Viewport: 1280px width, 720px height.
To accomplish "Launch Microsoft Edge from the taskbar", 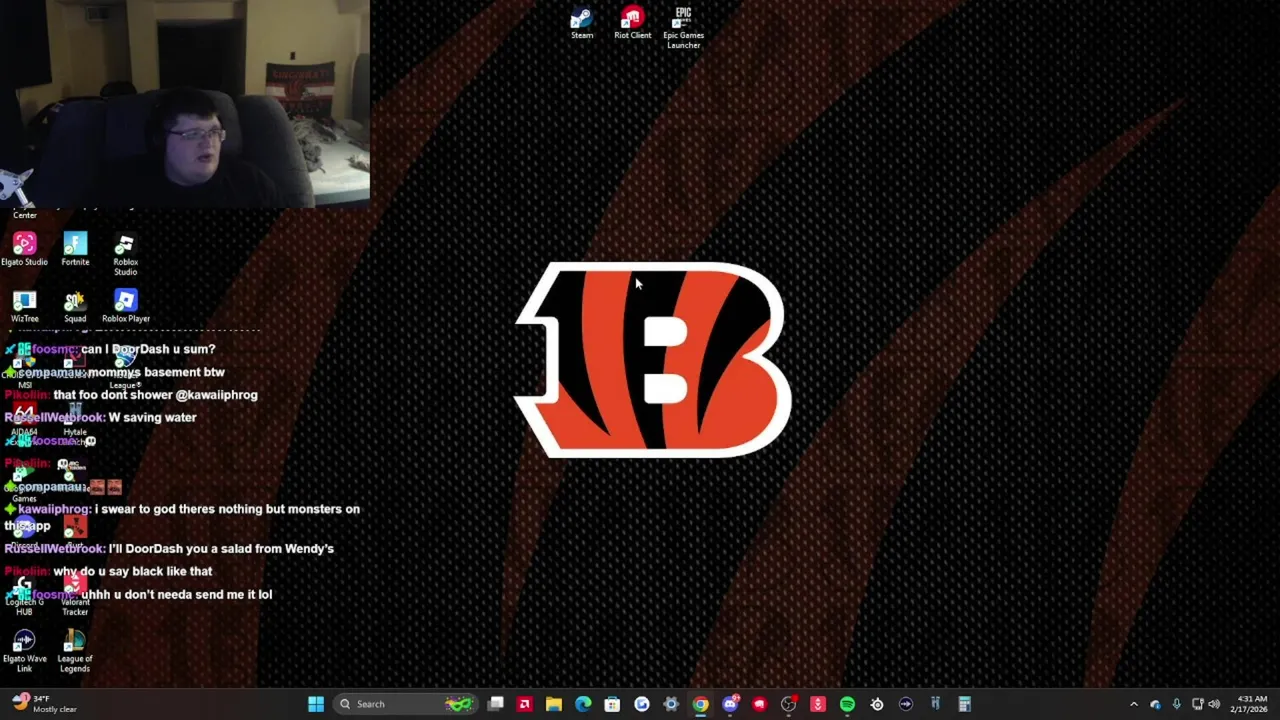I will (583, 704).
